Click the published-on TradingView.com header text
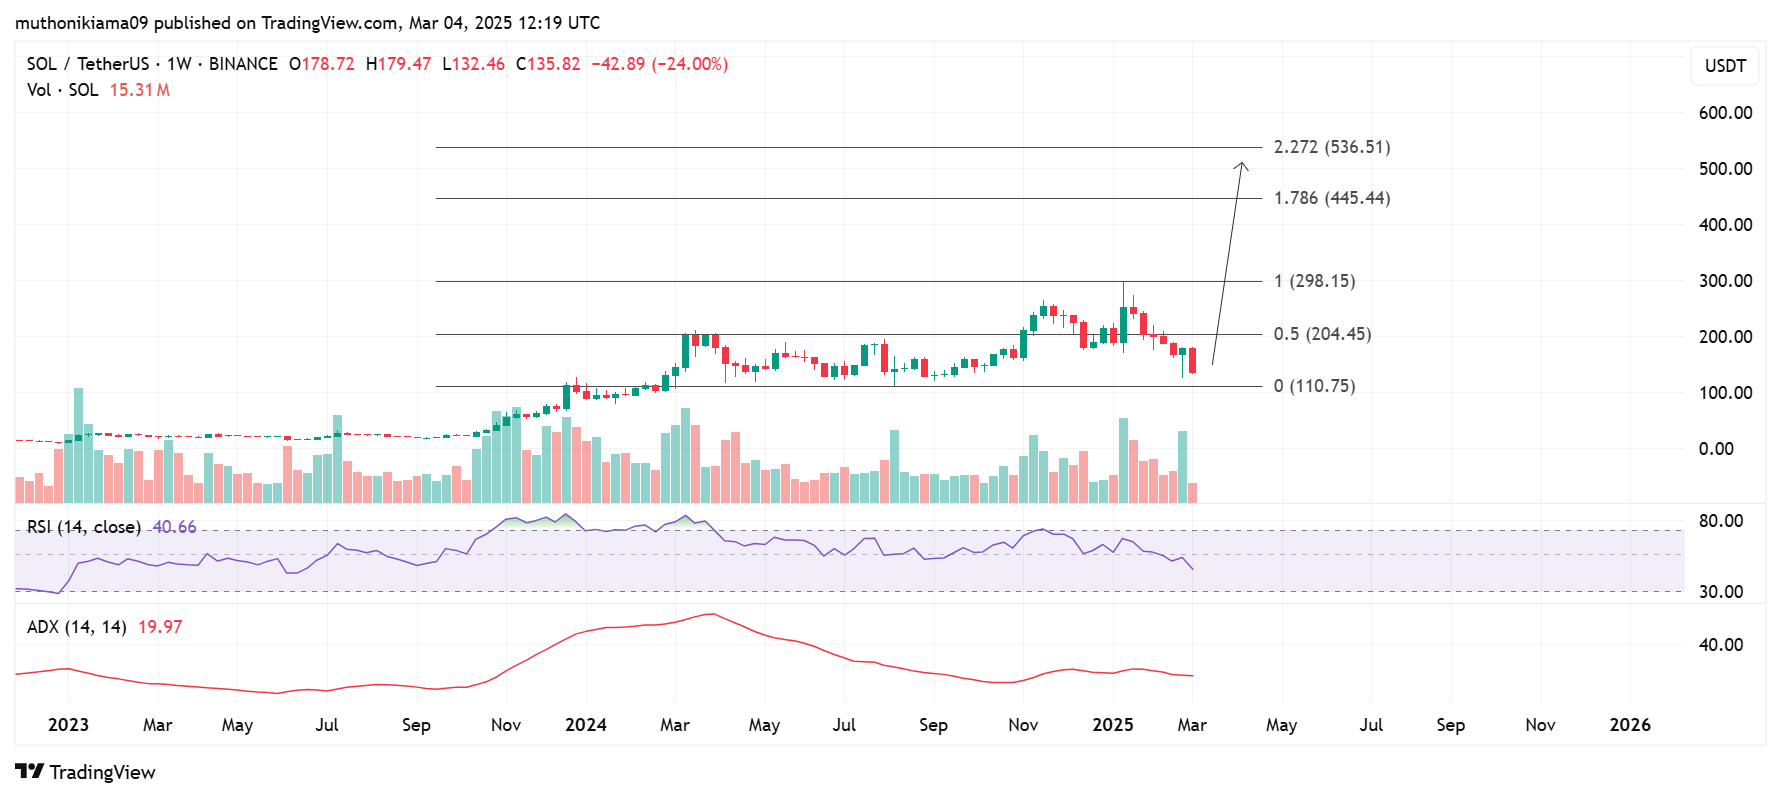The width and height of the screenshot is (1781, 798). [x=308, y=23]
